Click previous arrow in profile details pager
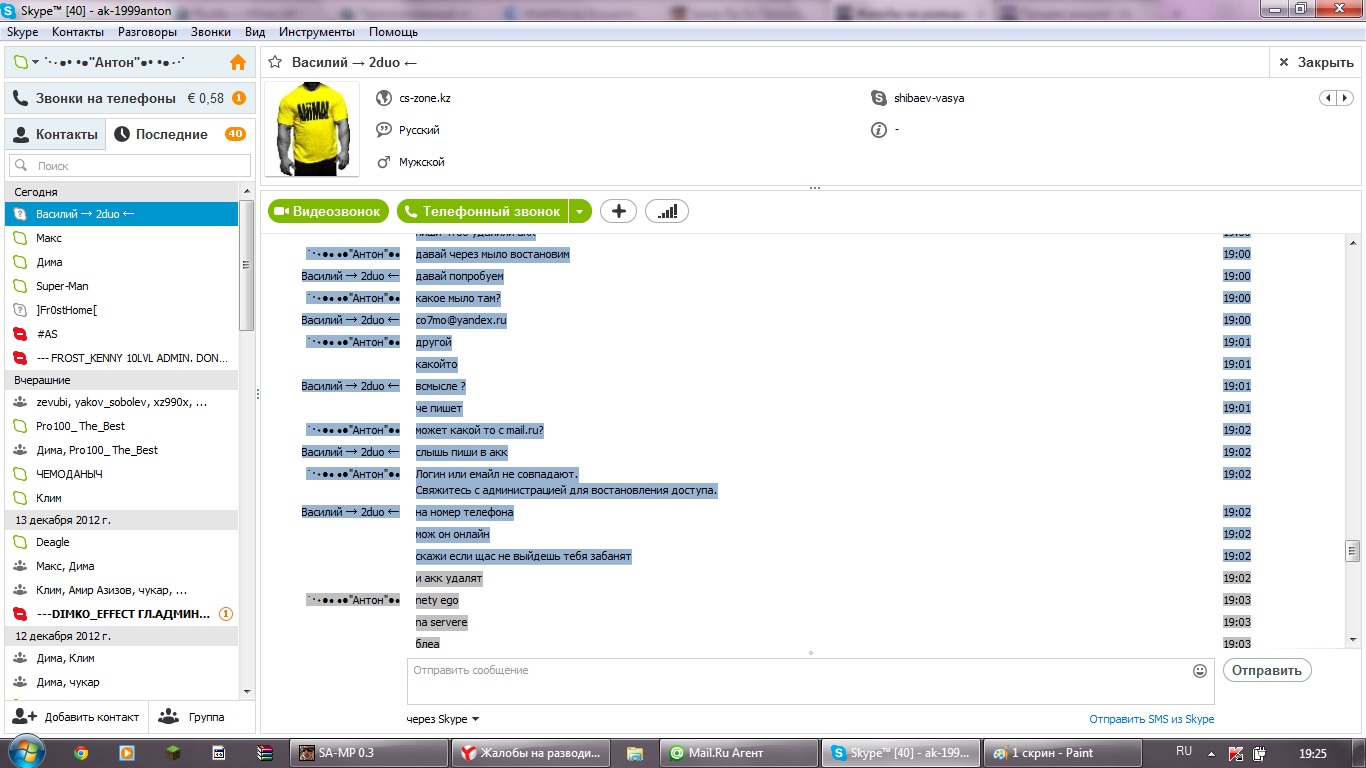 point(1328,98)
